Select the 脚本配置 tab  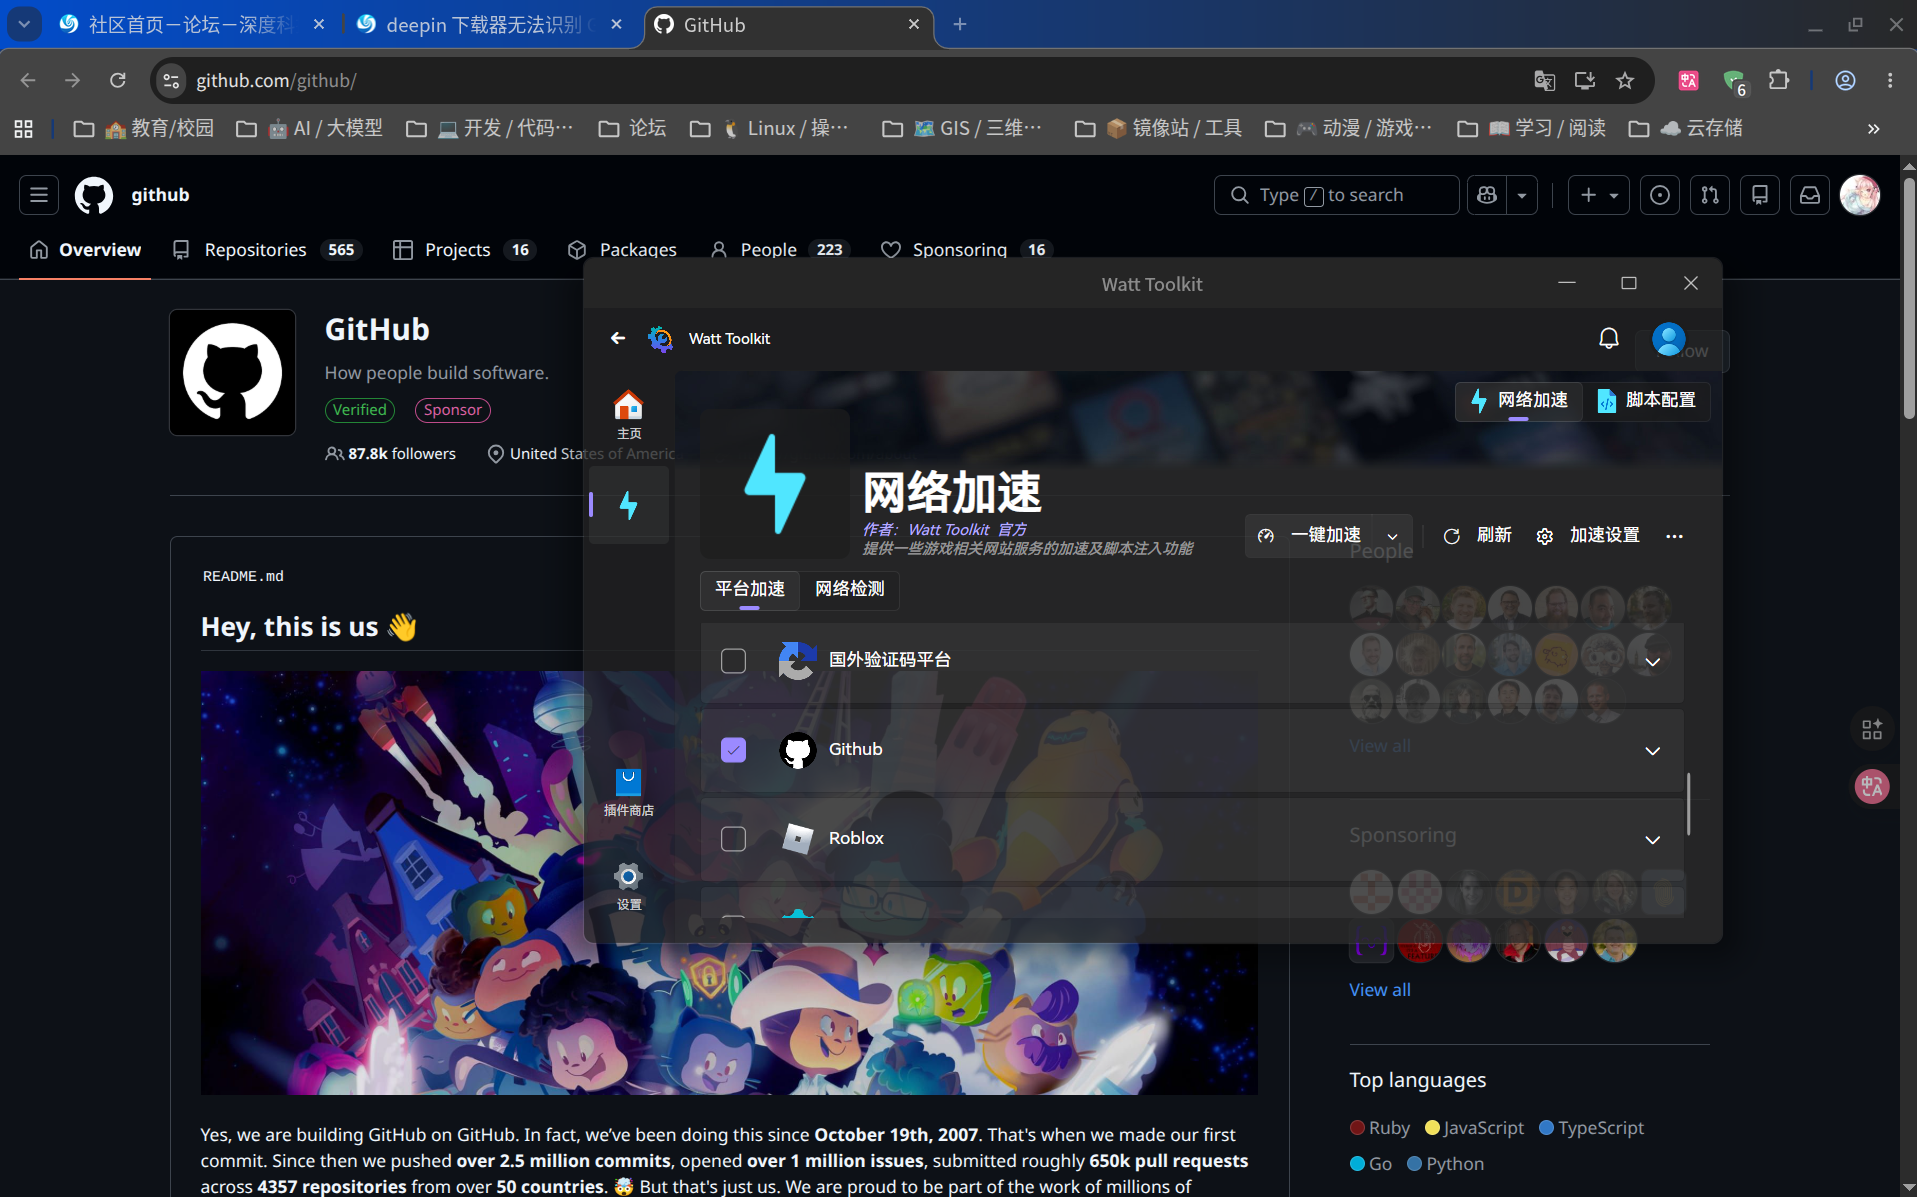(1646, 400)
